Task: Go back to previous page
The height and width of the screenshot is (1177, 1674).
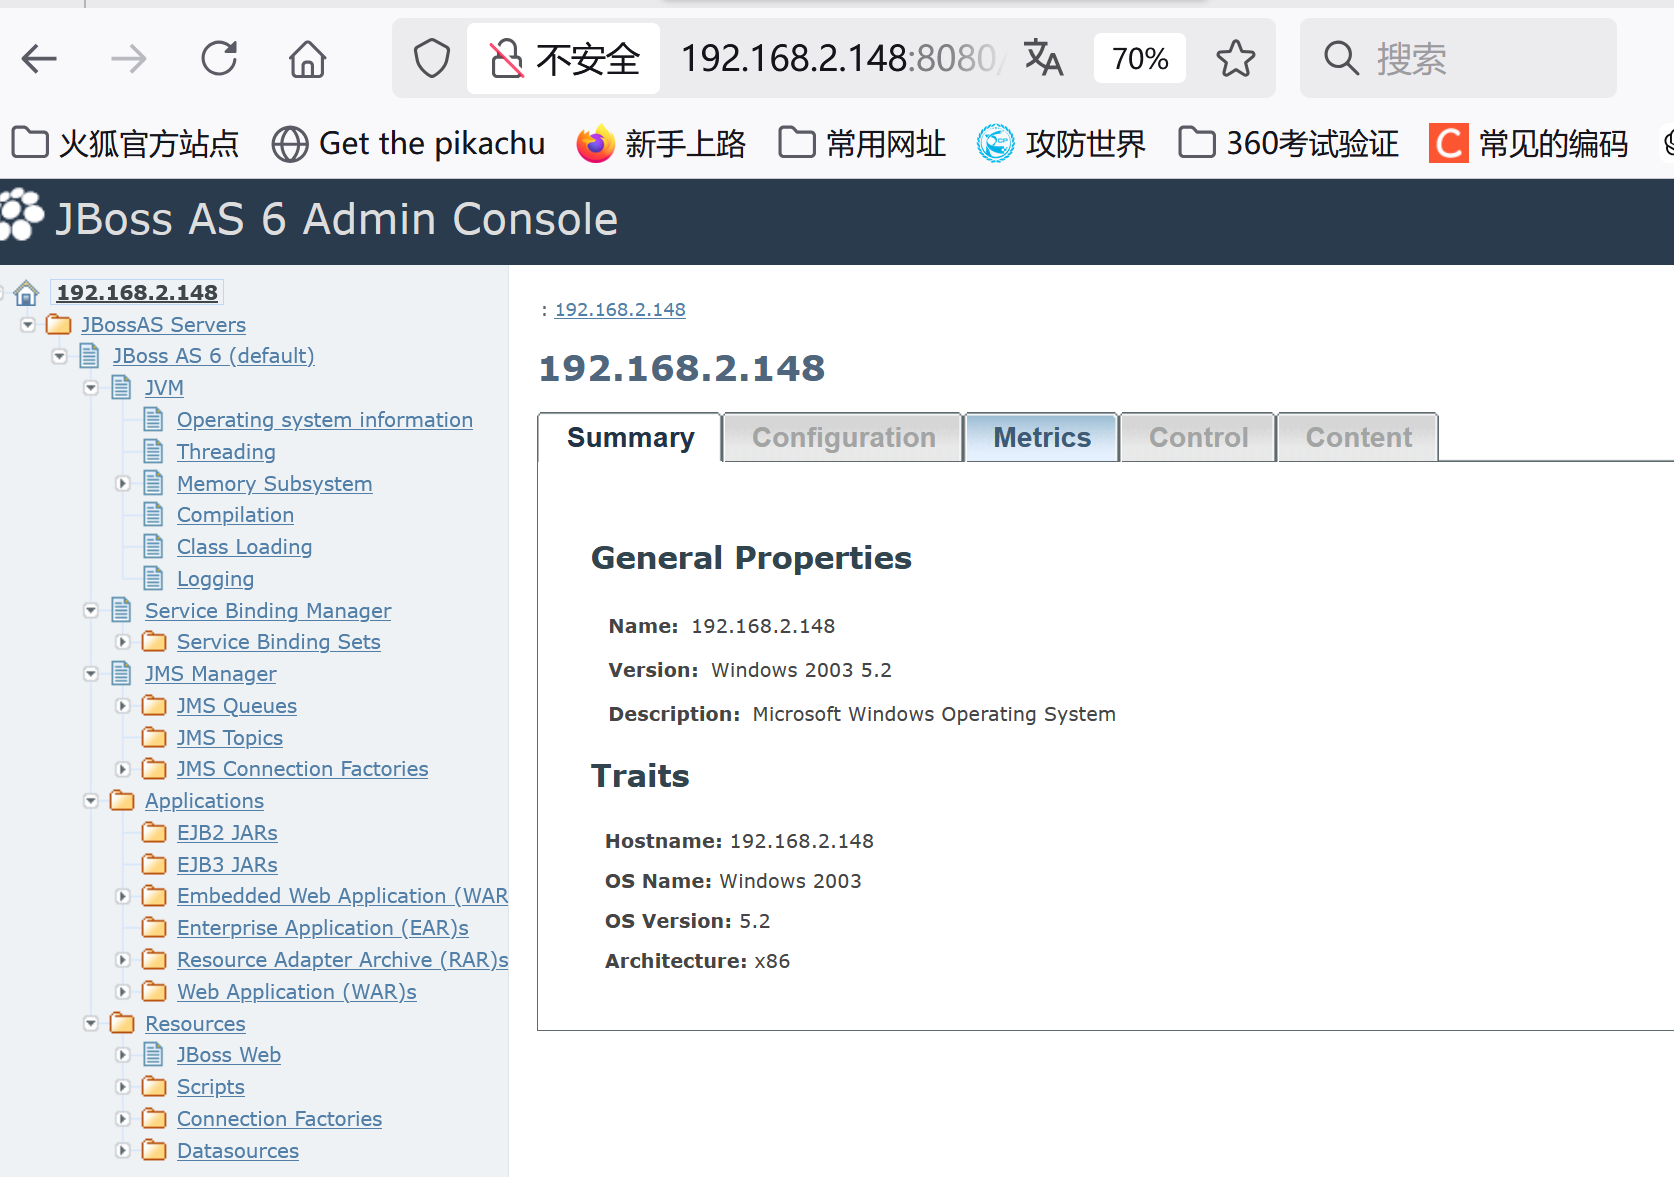Action: click(40, 59)
